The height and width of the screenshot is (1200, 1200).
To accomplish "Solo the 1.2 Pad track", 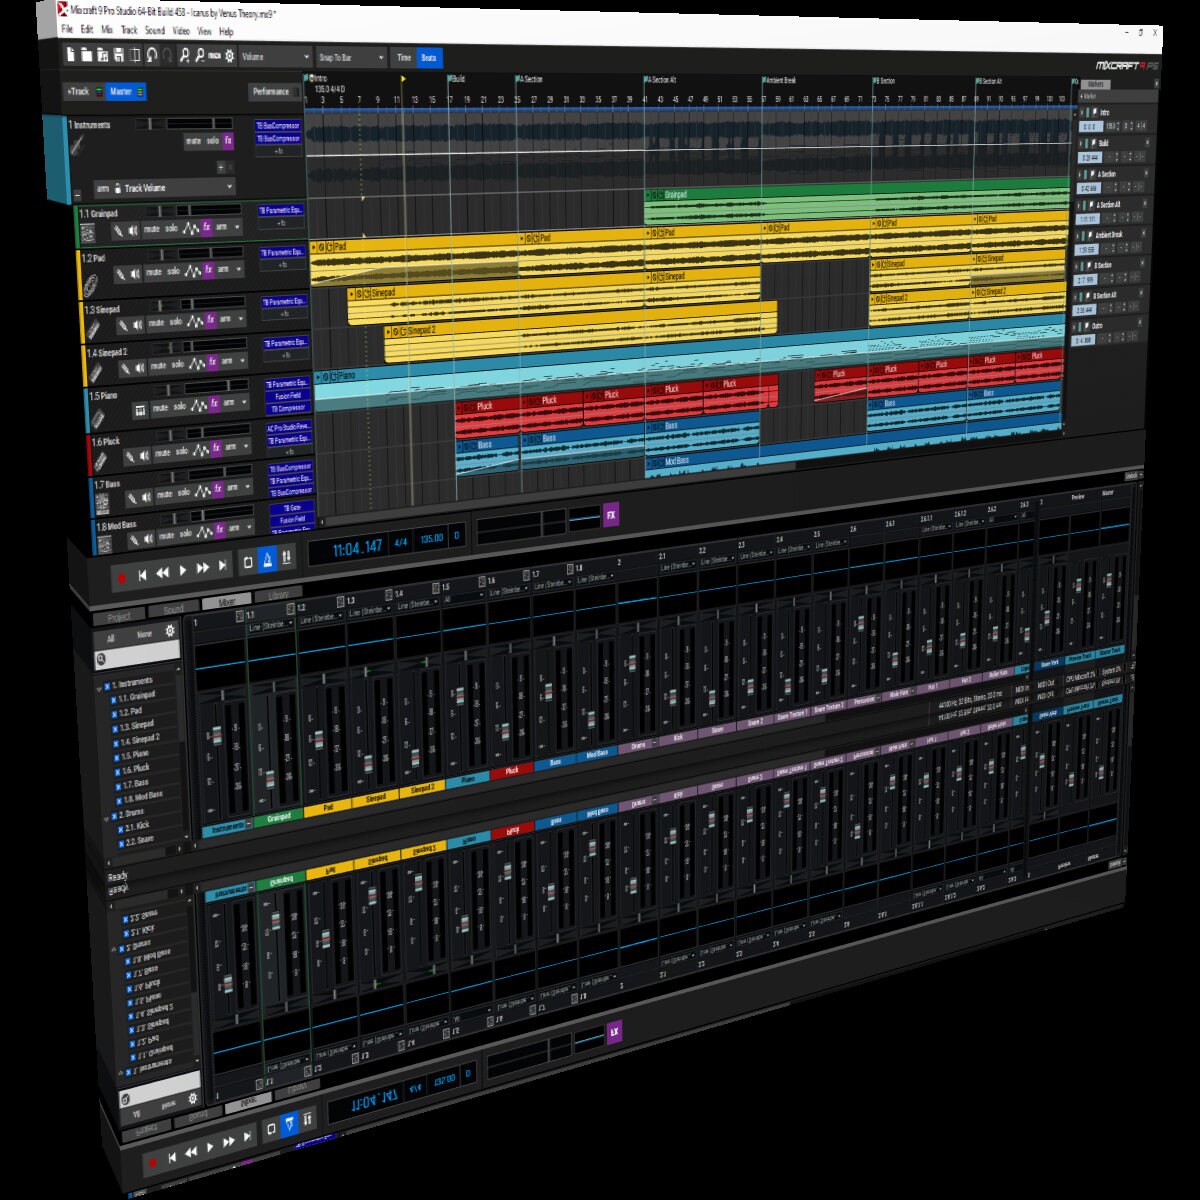I will point(174,271).
